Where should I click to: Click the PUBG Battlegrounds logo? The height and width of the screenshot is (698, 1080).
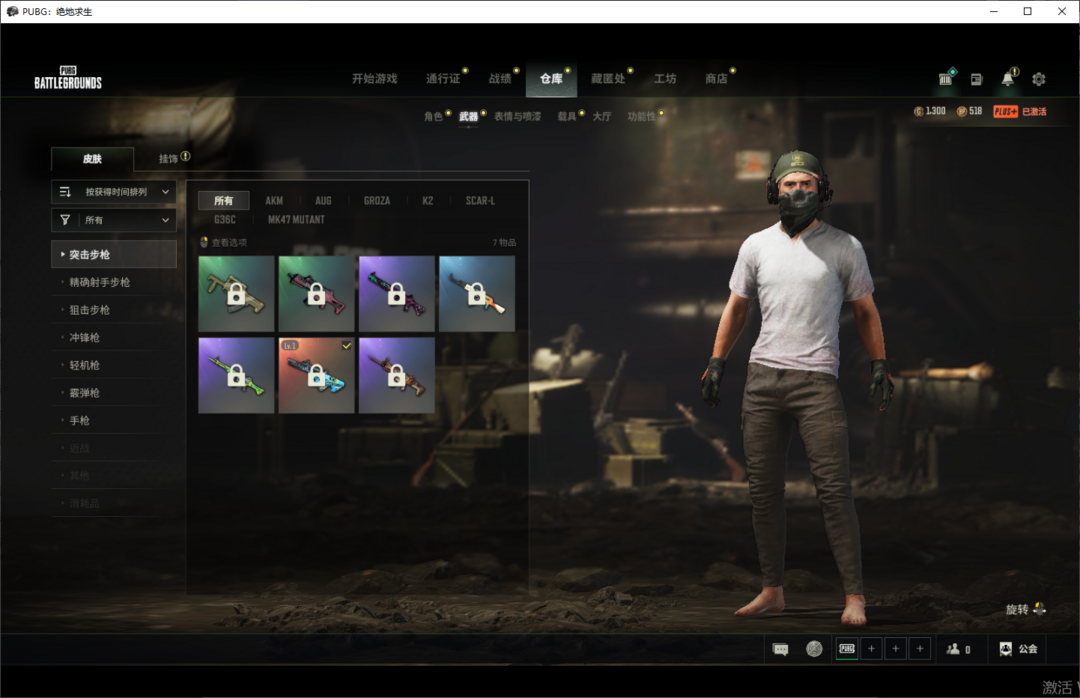[x=68, y=78]
